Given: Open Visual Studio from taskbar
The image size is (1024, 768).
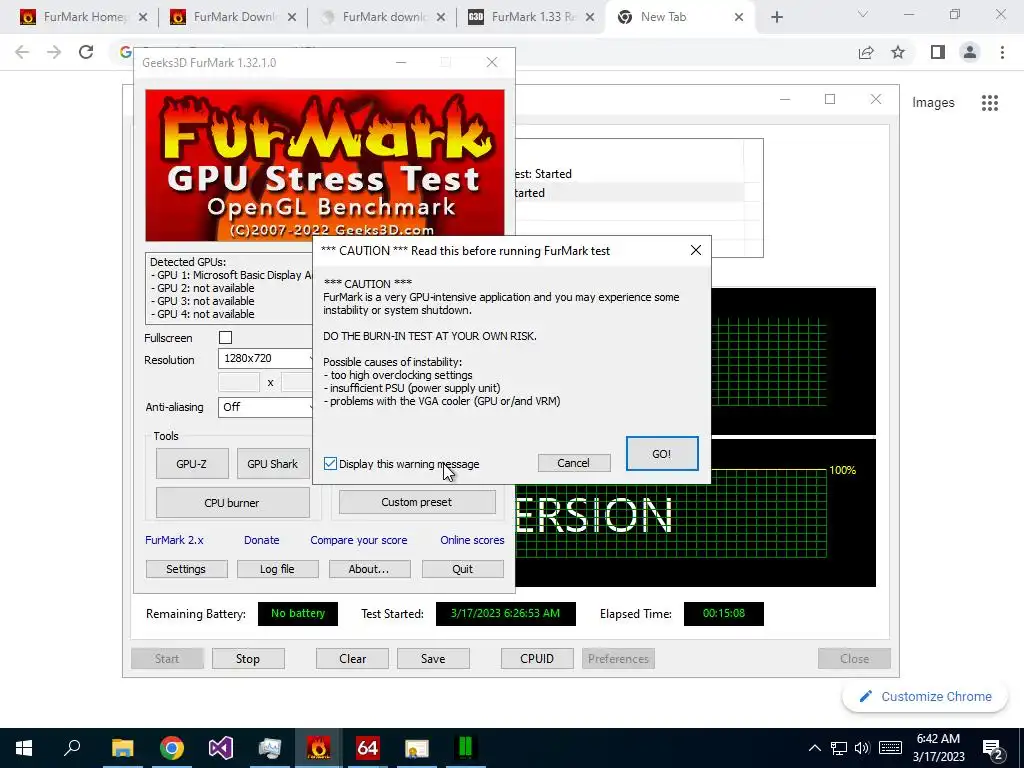Looking at the screenshot, I should coord(221,748).
